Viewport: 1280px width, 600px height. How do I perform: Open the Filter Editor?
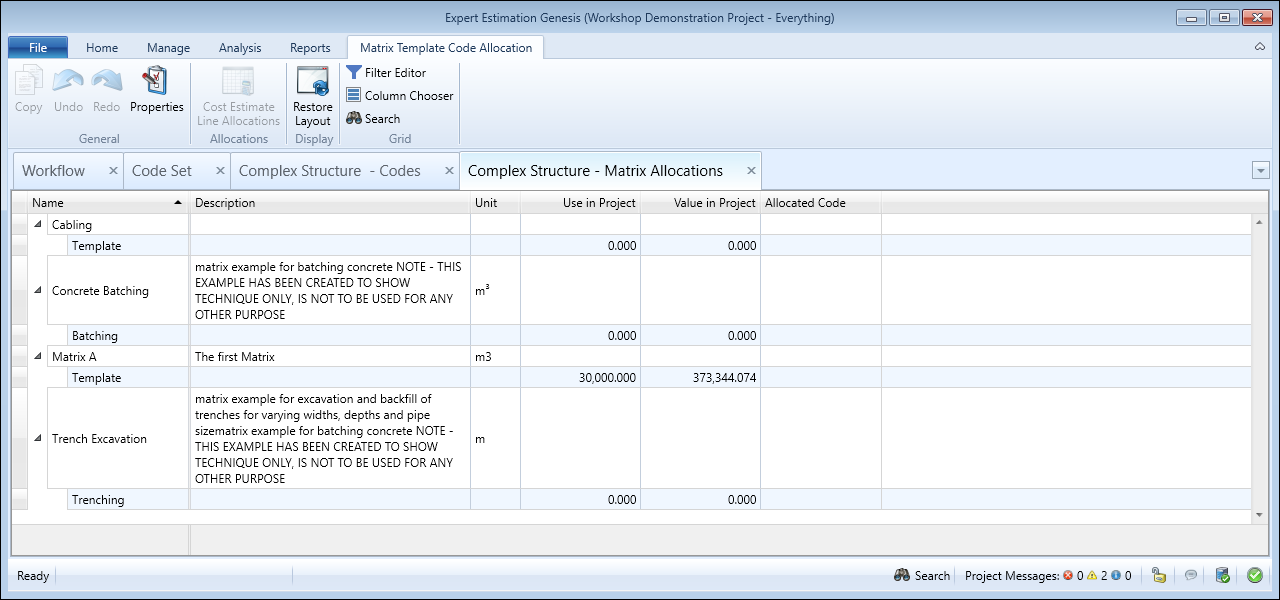click(x=386, y=73)
